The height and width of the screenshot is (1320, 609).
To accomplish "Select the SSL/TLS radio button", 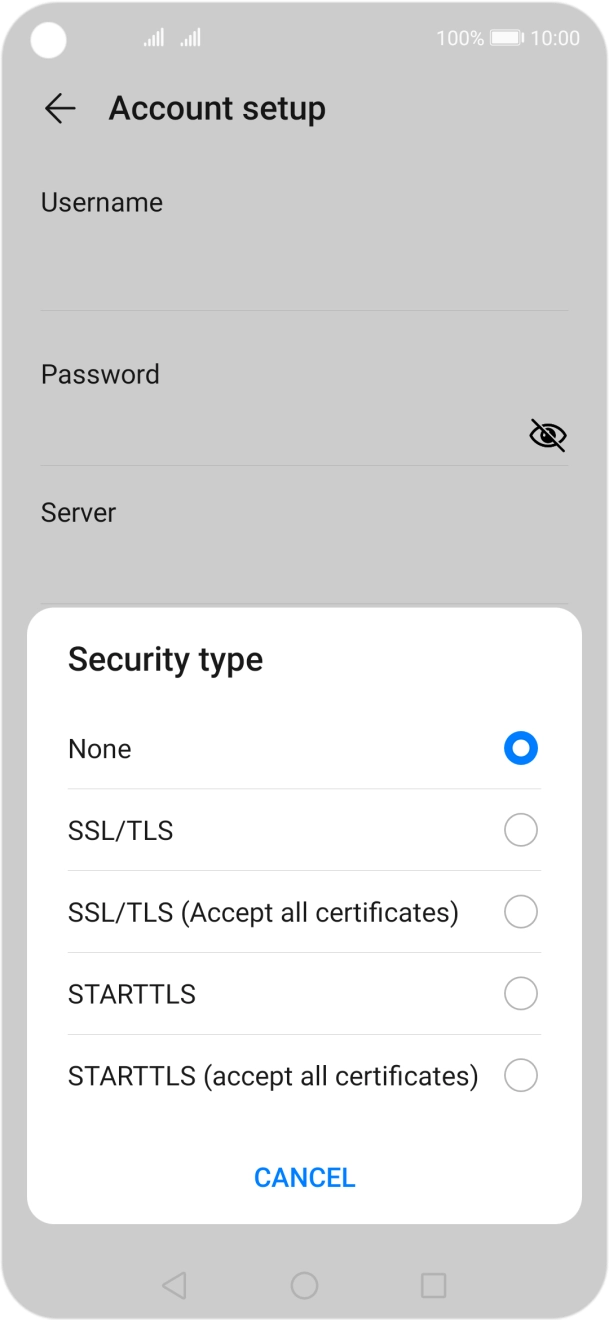I will pyautogui.click(x=520, y=830).
